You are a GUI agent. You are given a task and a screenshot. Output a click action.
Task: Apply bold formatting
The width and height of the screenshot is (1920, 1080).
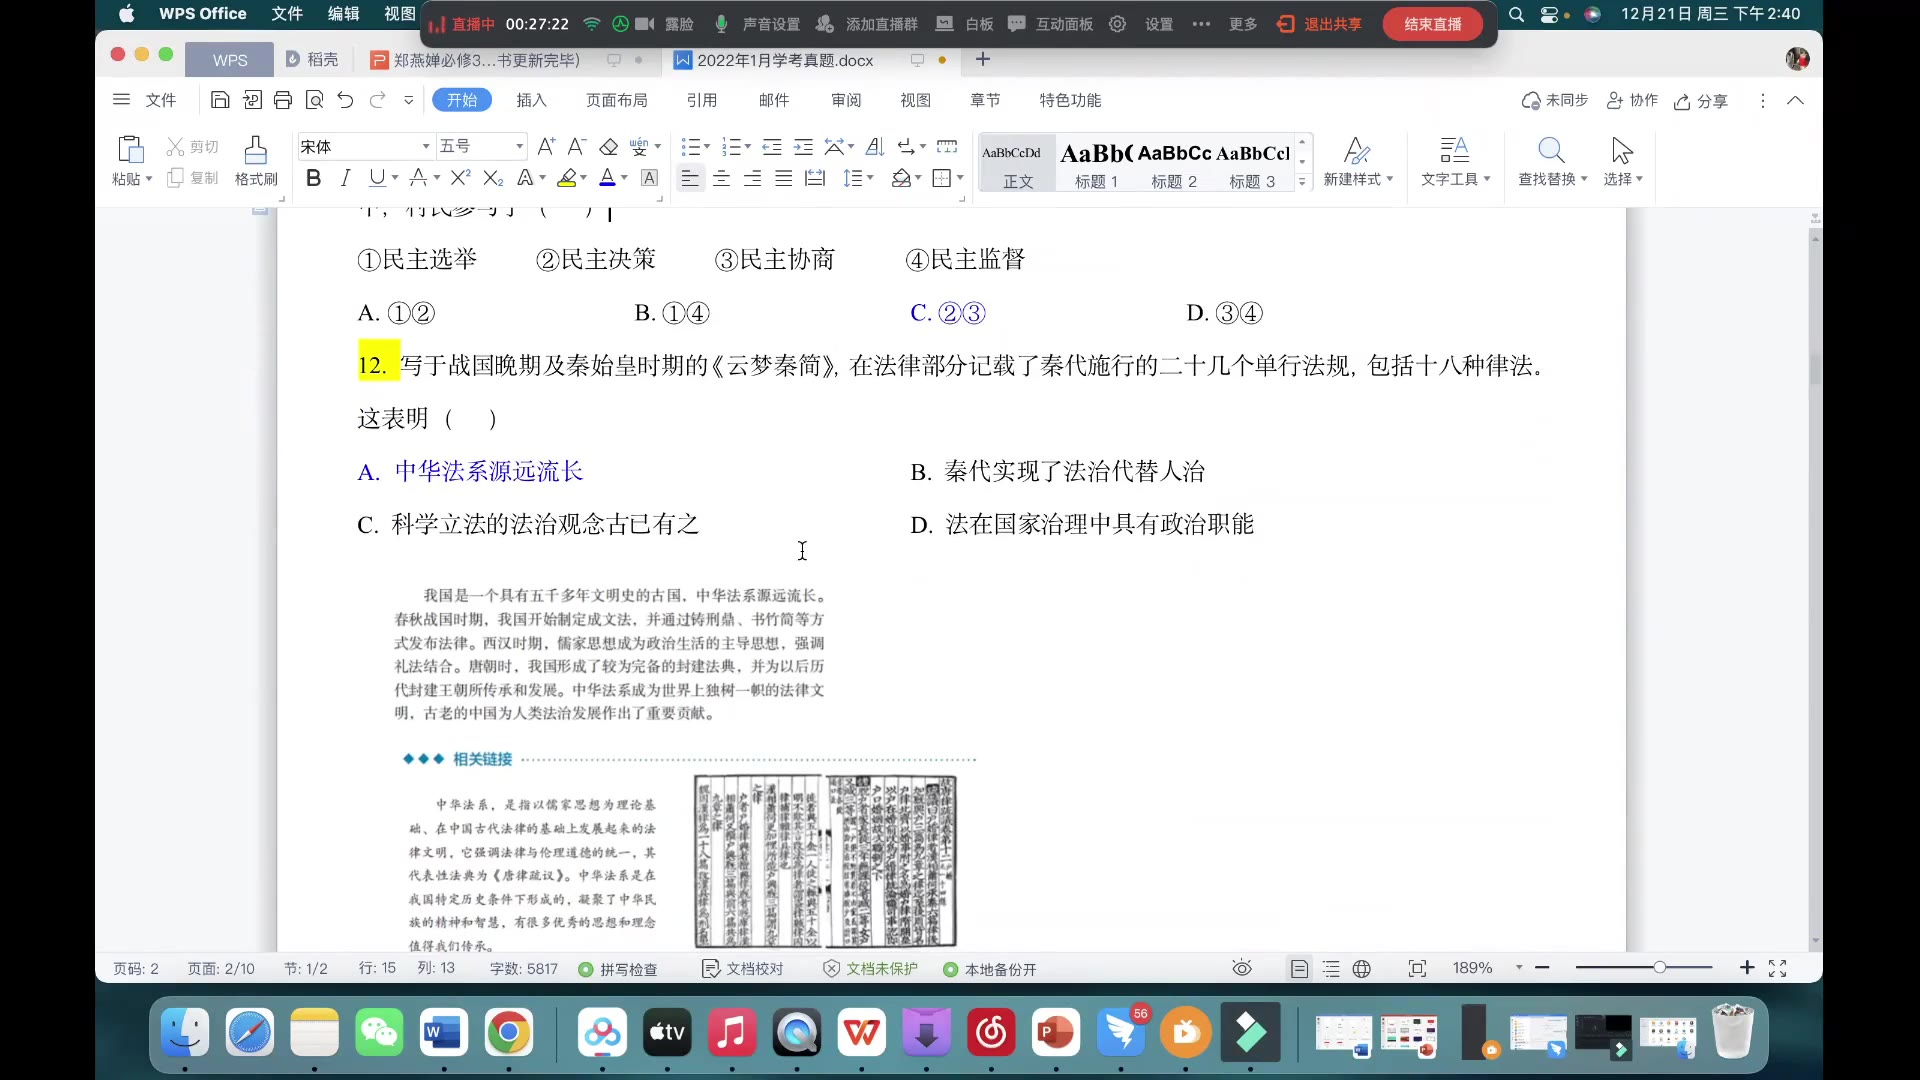click(x=314, y=178)
